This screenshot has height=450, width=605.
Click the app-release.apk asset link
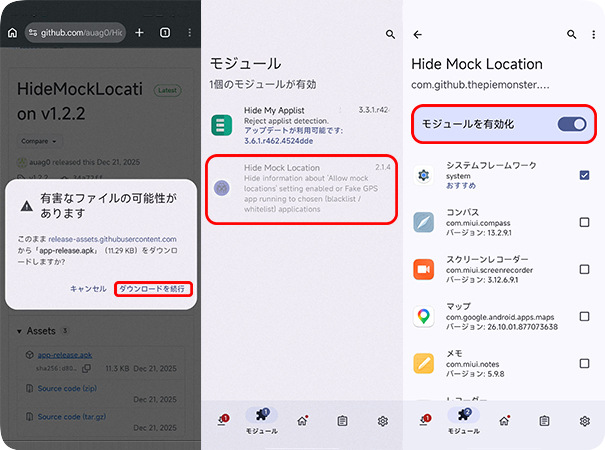pos(65,355)
